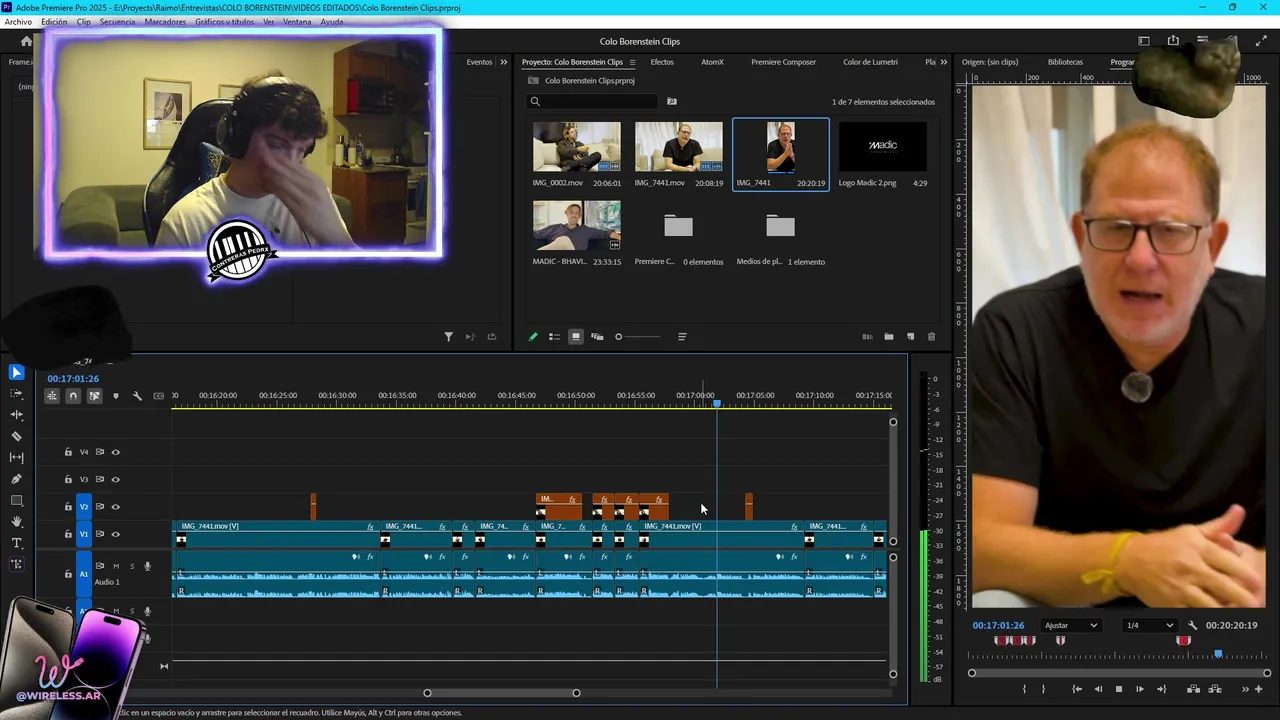Select the Ripple Edit tool
The height and width of the screenshot is (720, 1280).
click(16, 415)
